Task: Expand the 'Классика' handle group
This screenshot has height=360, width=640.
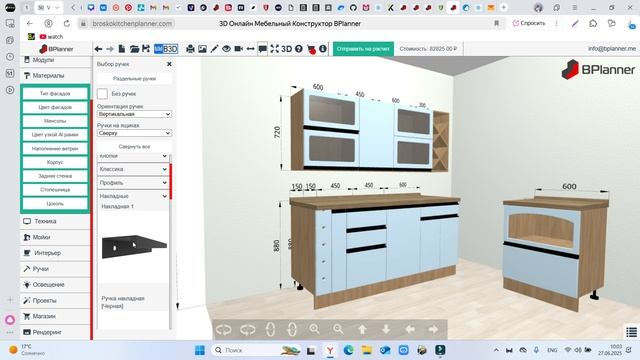Action: [x=133, y=169]
